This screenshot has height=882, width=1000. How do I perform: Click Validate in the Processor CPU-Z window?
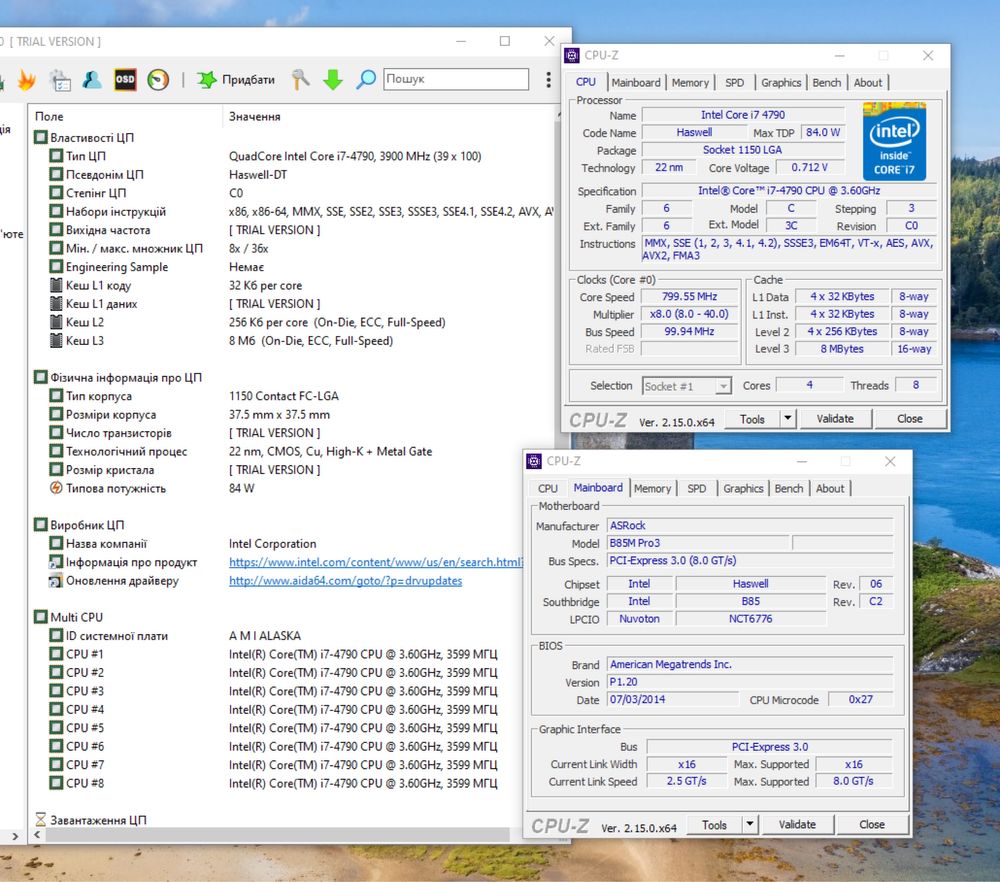835,418
